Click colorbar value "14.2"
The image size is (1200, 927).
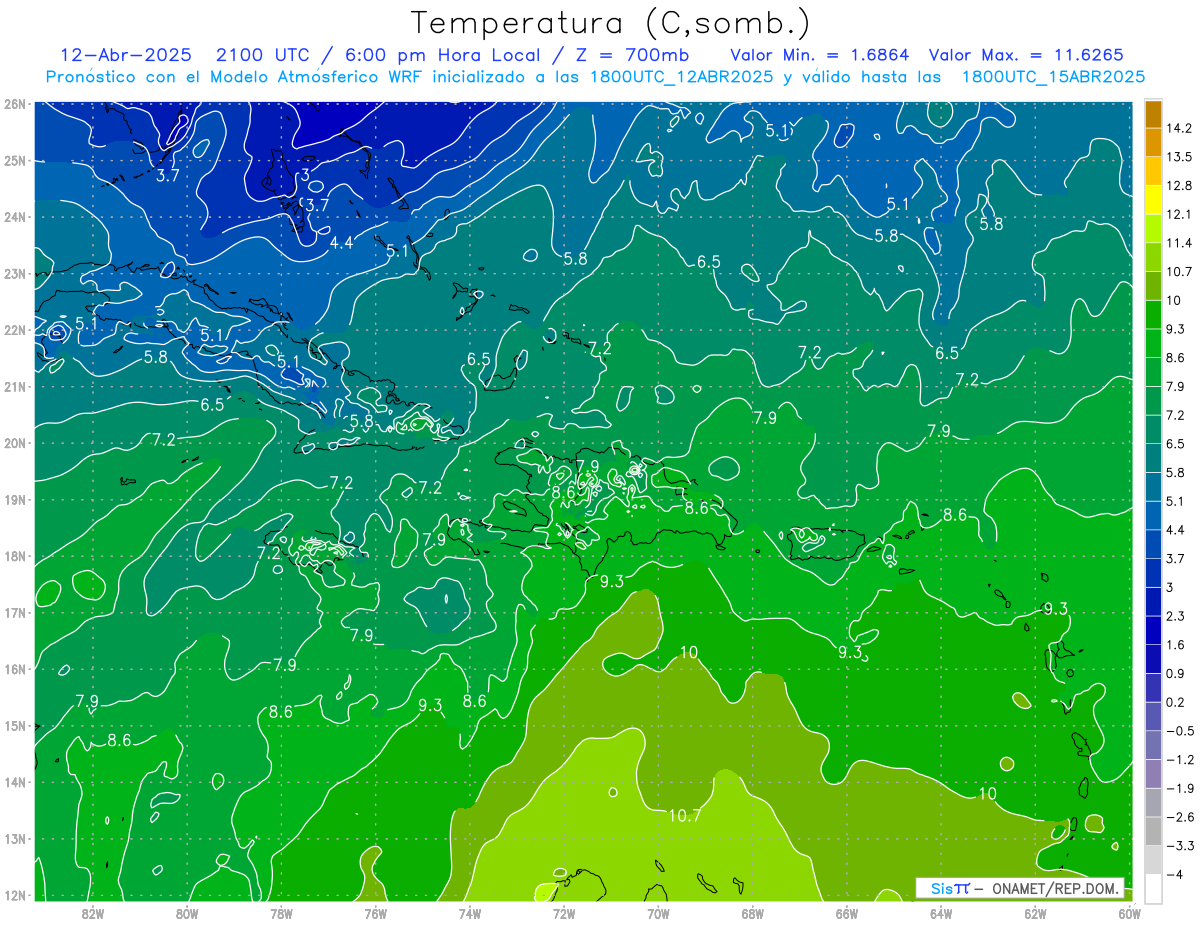1179,128
